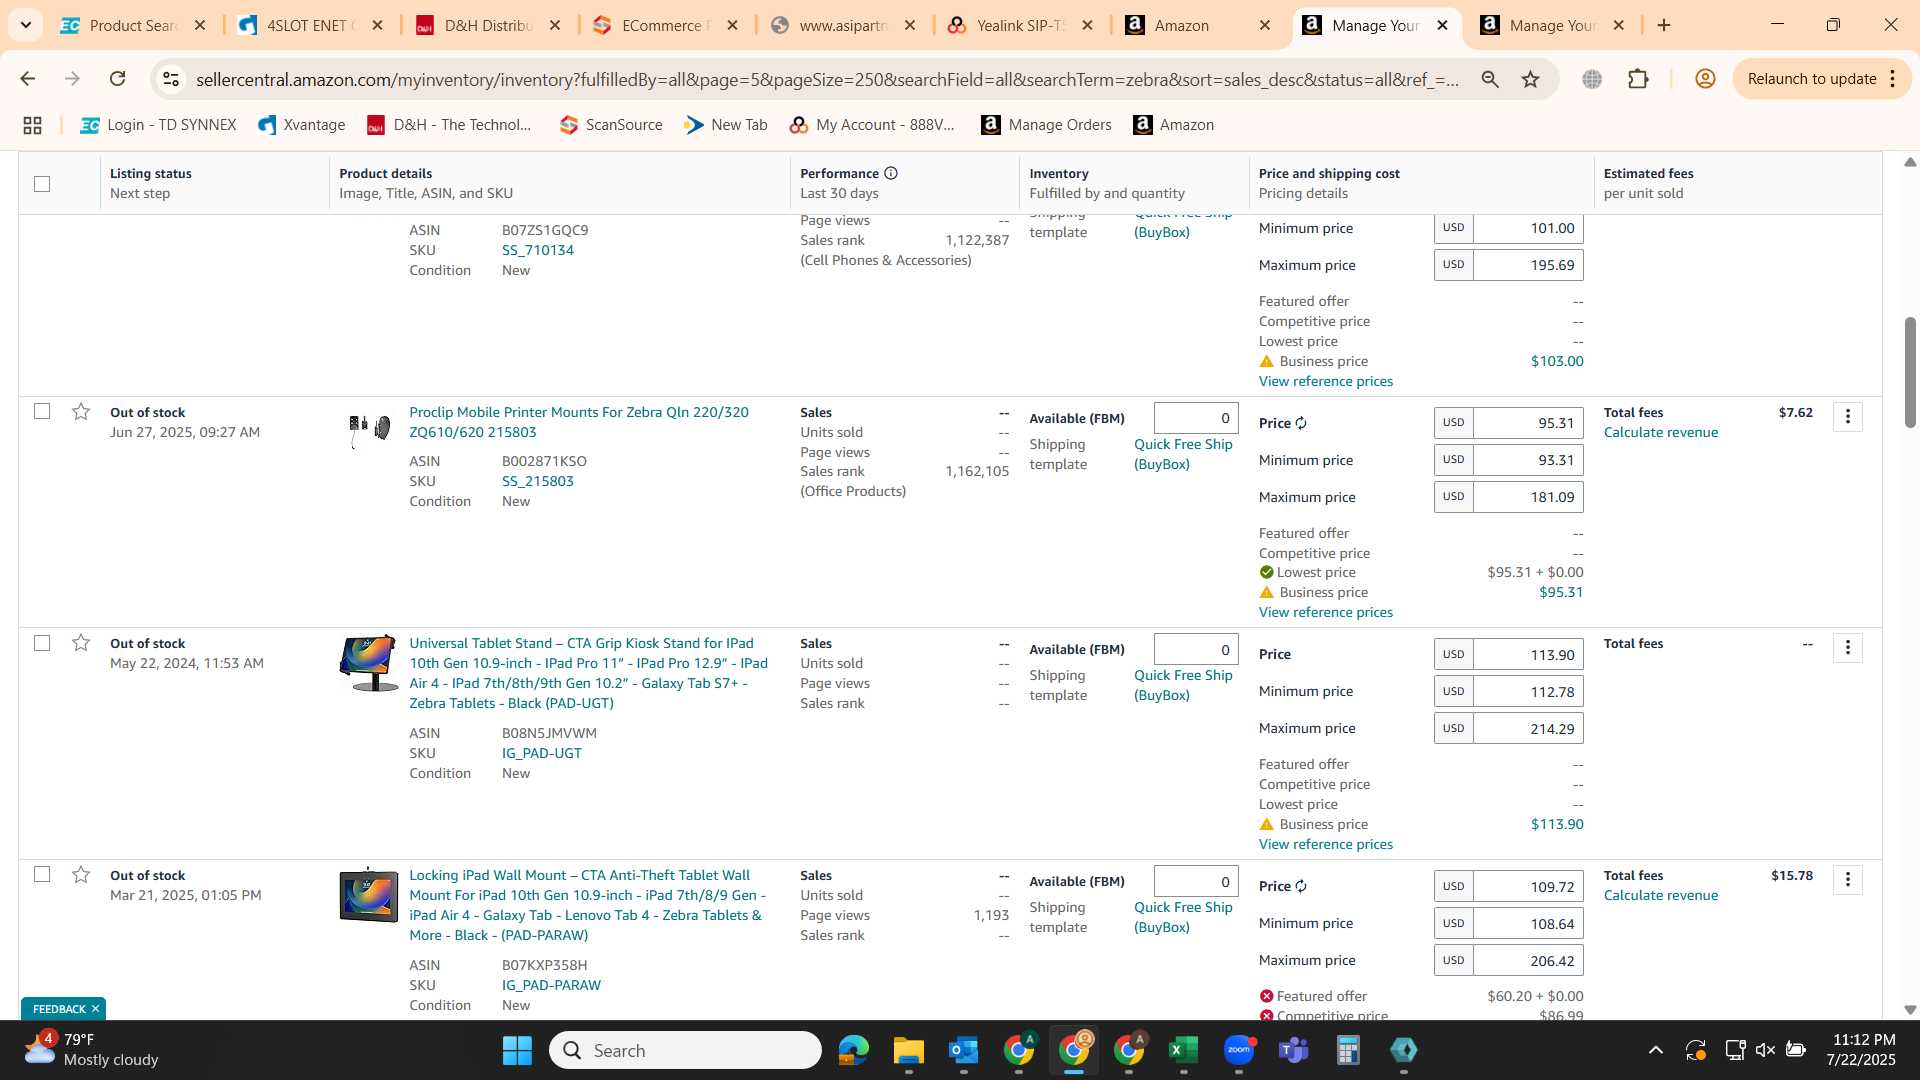Launch Outlook from the taskbar

pyautogui.click(x=963, y=1050)
